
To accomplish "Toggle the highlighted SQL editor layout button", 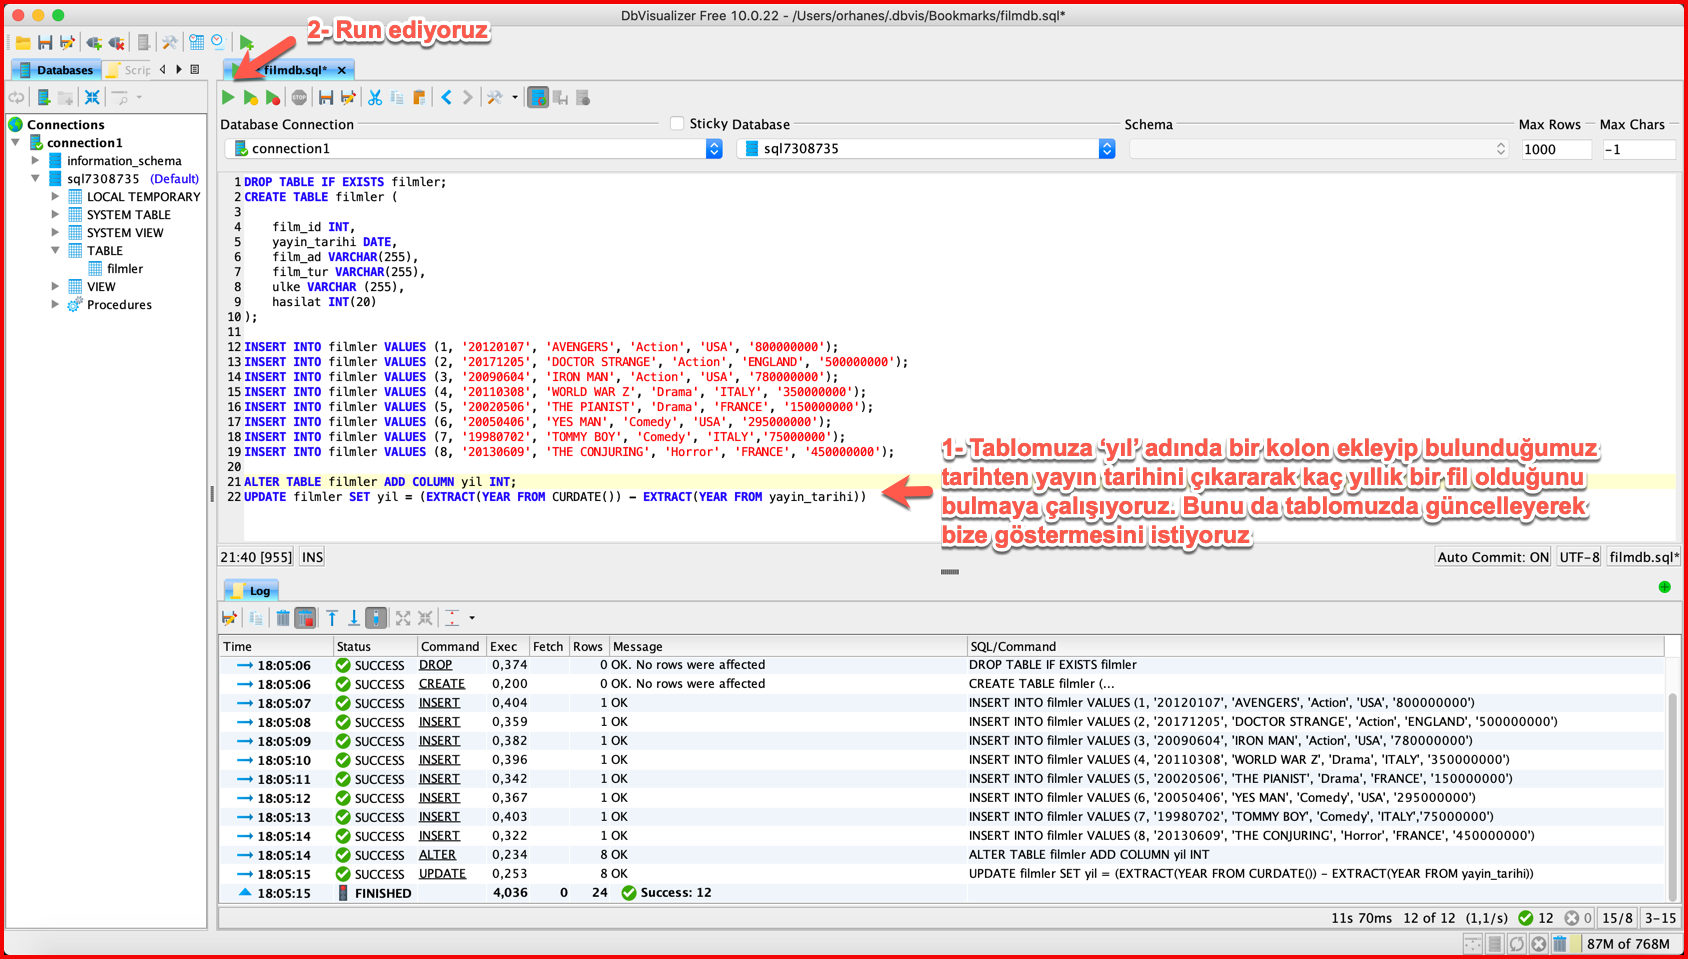I will pyautogui.click(x=538, y=98).
